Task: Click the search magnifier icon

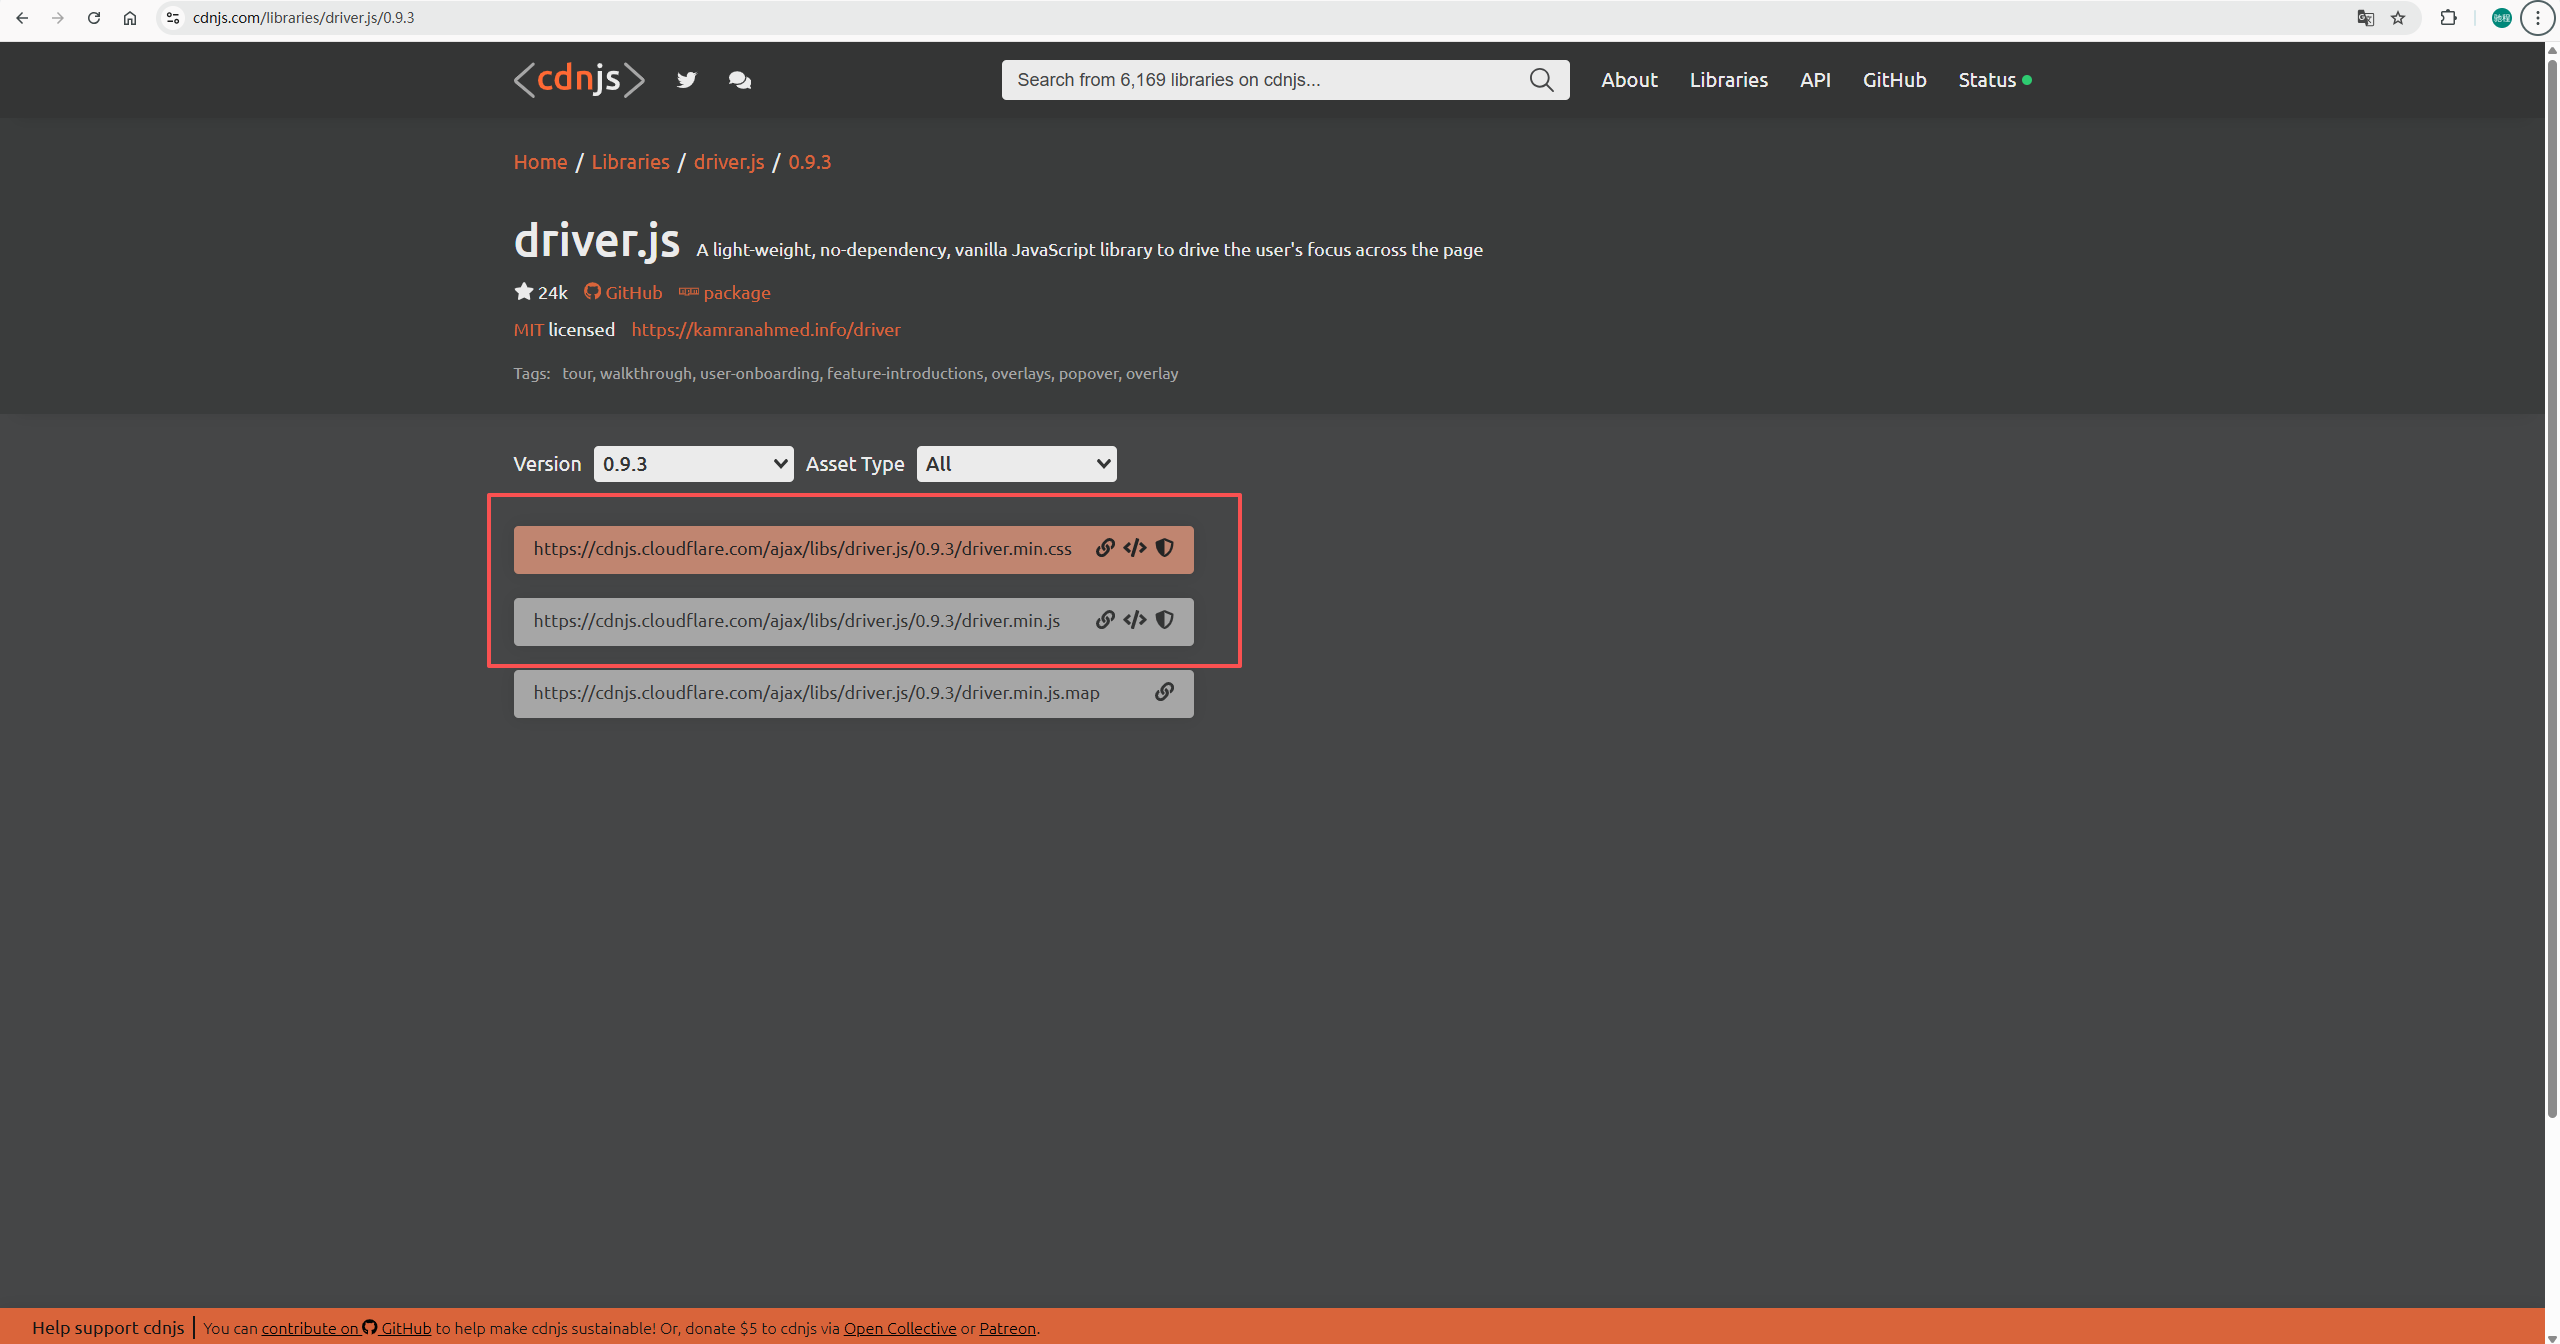Action: 1541,80
